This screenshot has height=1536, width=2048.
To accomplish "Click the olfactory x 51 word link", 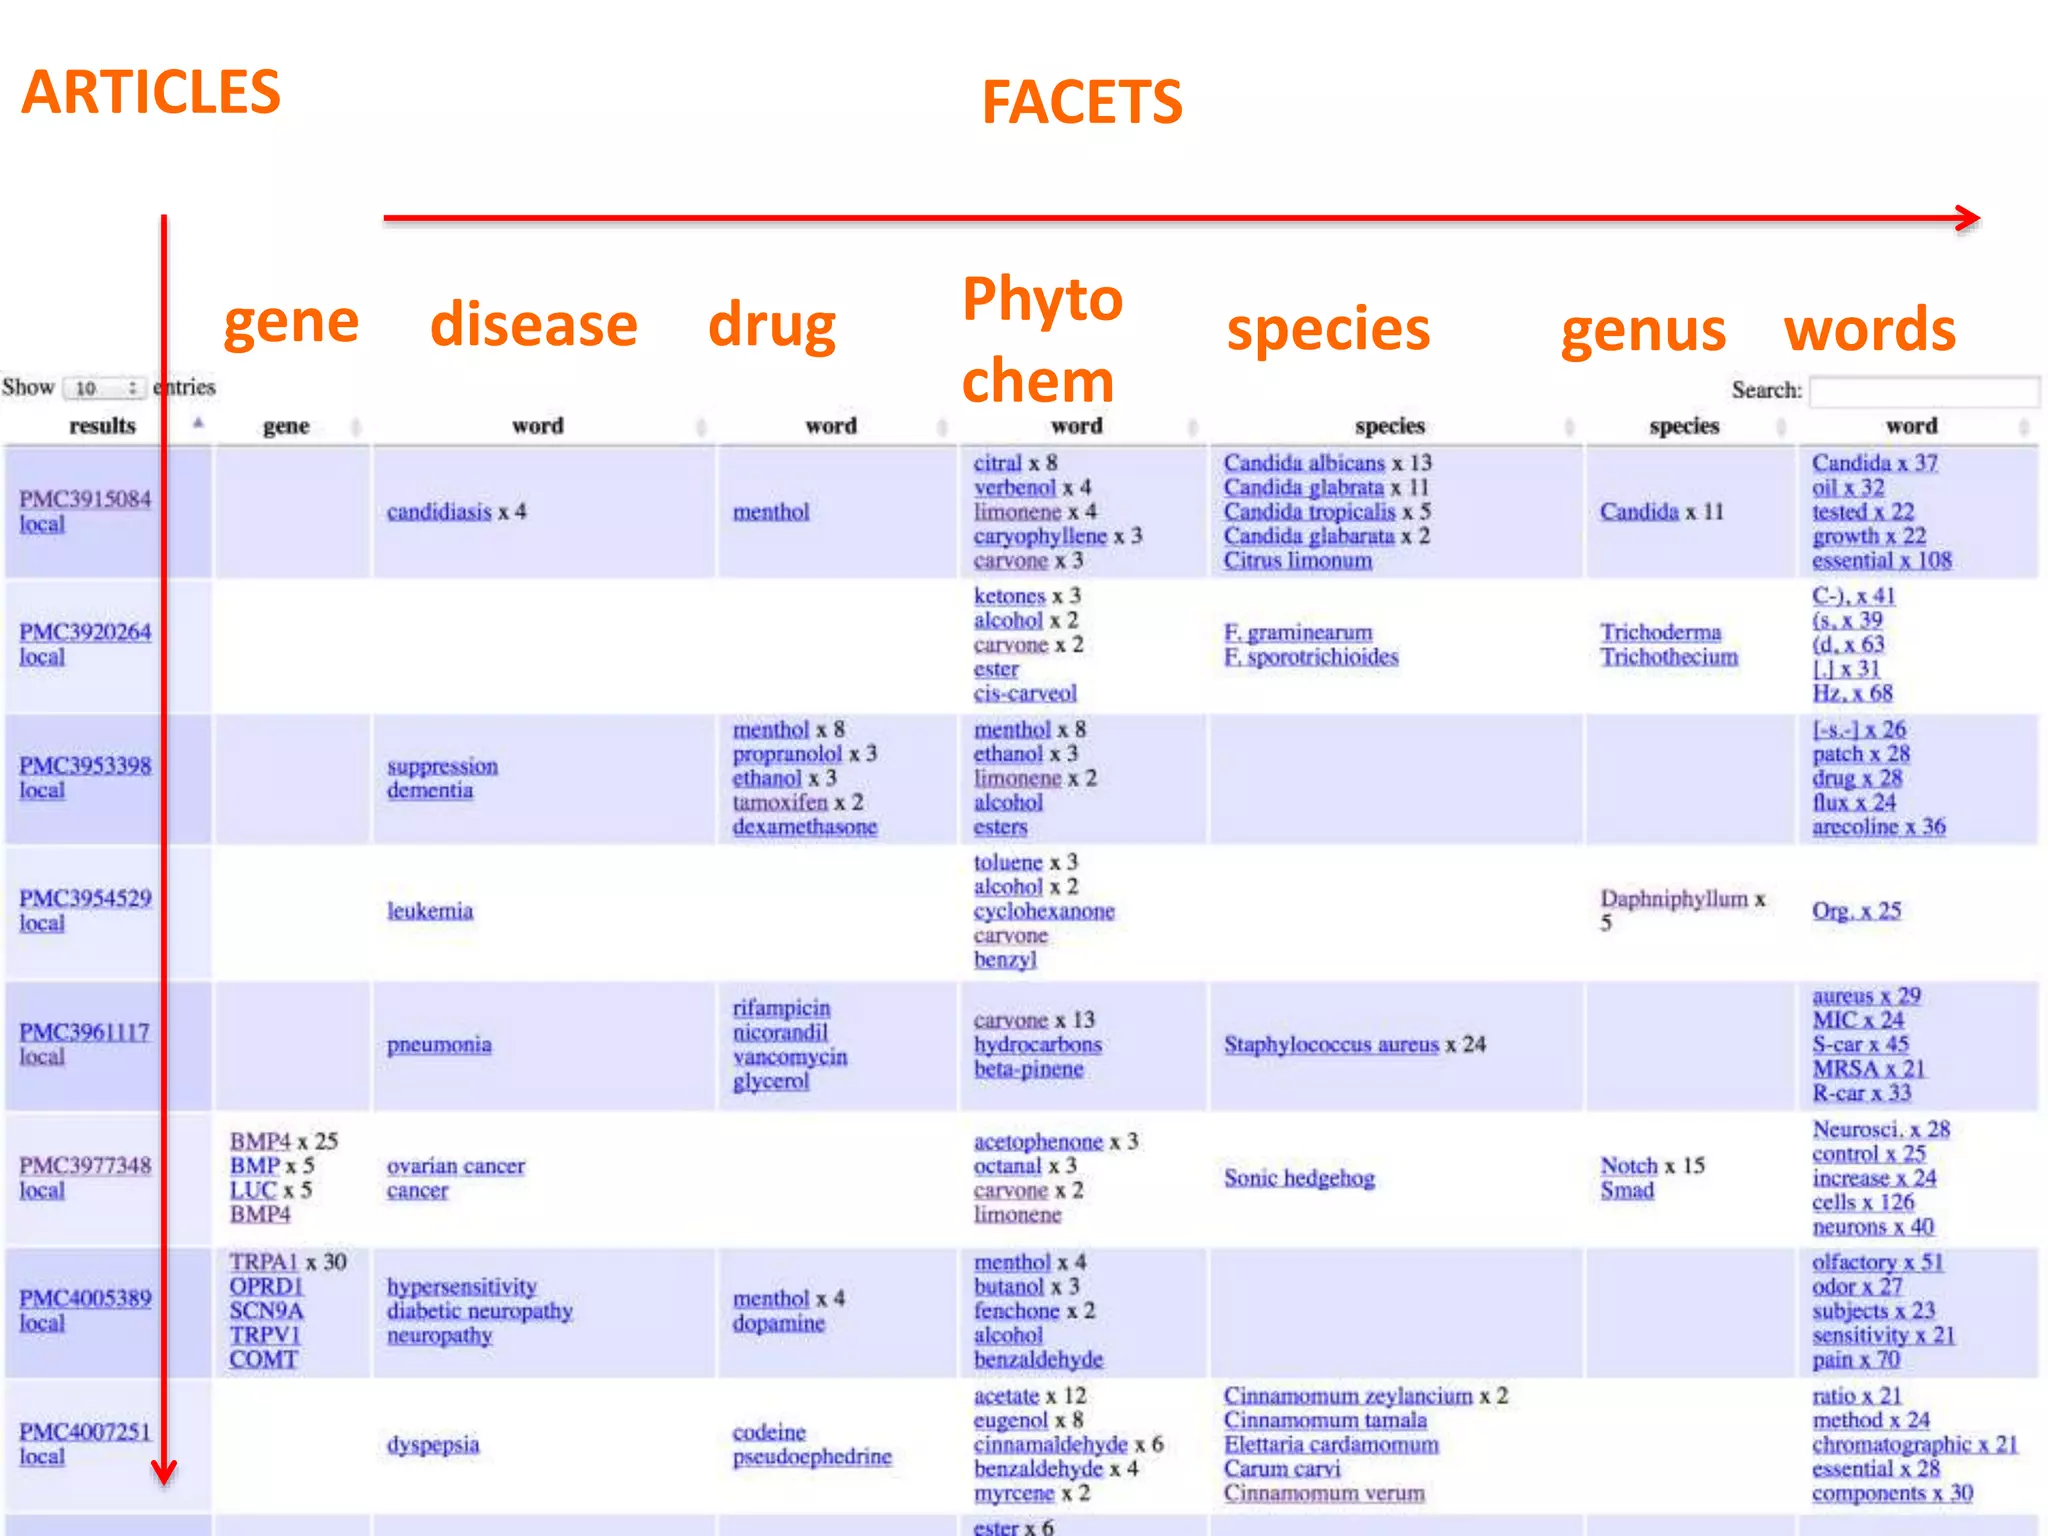I will (x=1877, y=1262).
